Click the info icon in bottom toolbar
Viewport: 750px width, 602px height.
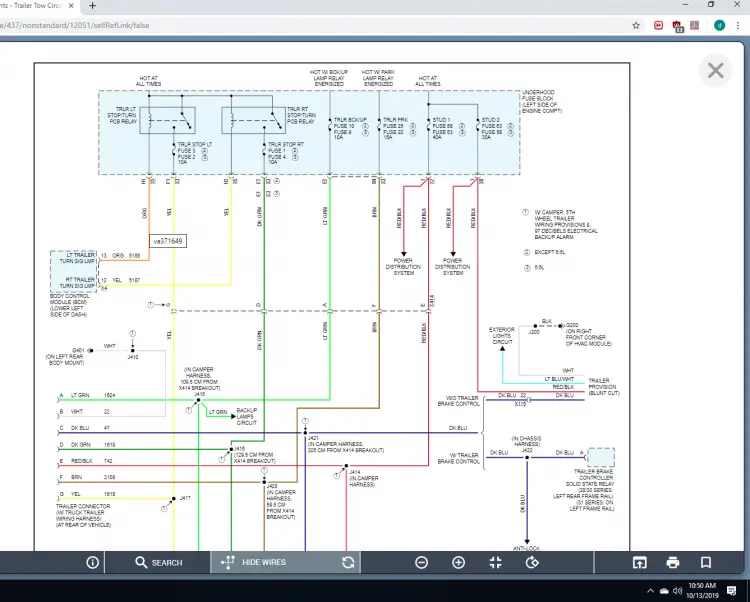[x=92, y=562]
